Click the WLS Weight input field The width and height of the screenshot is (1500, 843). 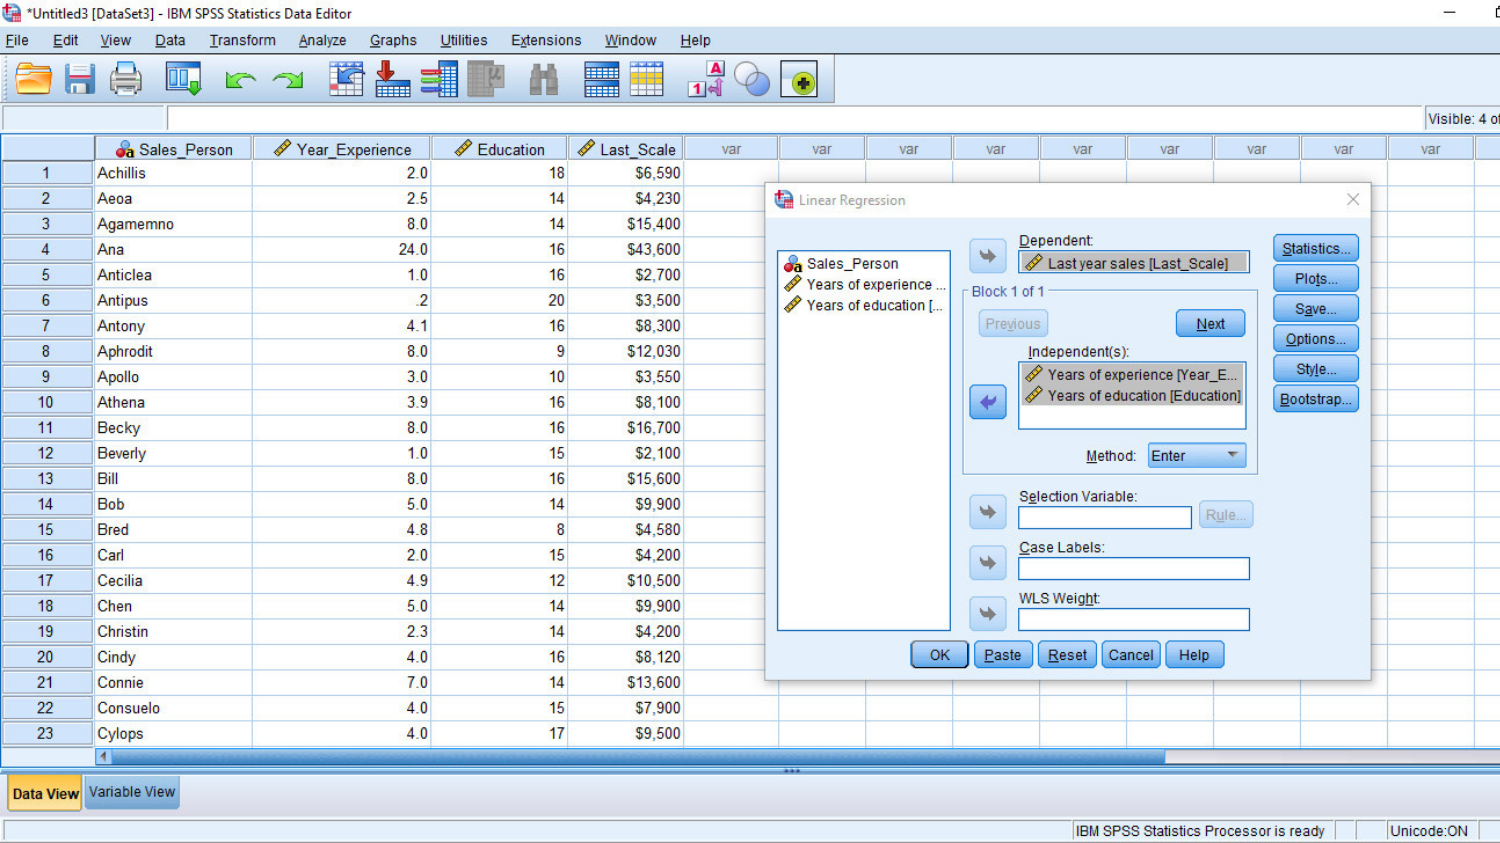click(1134, 619)
